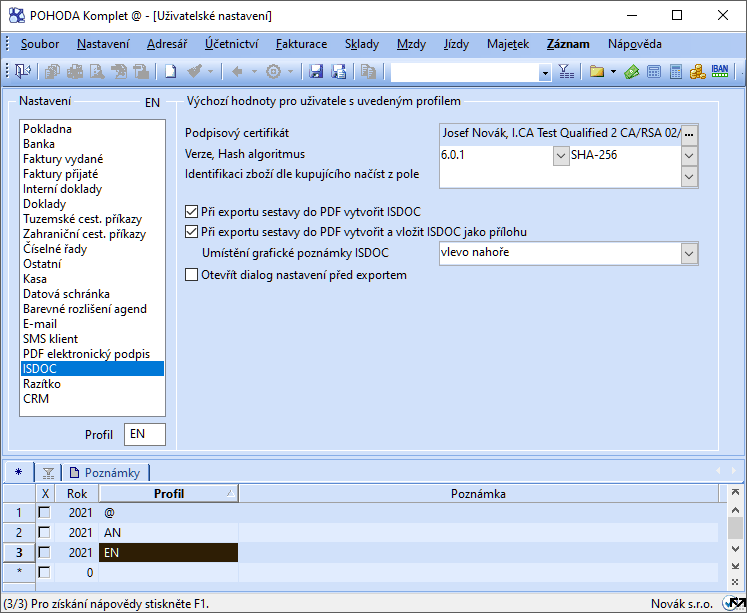Open 'vlevo nahoře' placement dropdown
This screenshot has width=747, height=613.
pyautogui.click(x=689, y=253)
